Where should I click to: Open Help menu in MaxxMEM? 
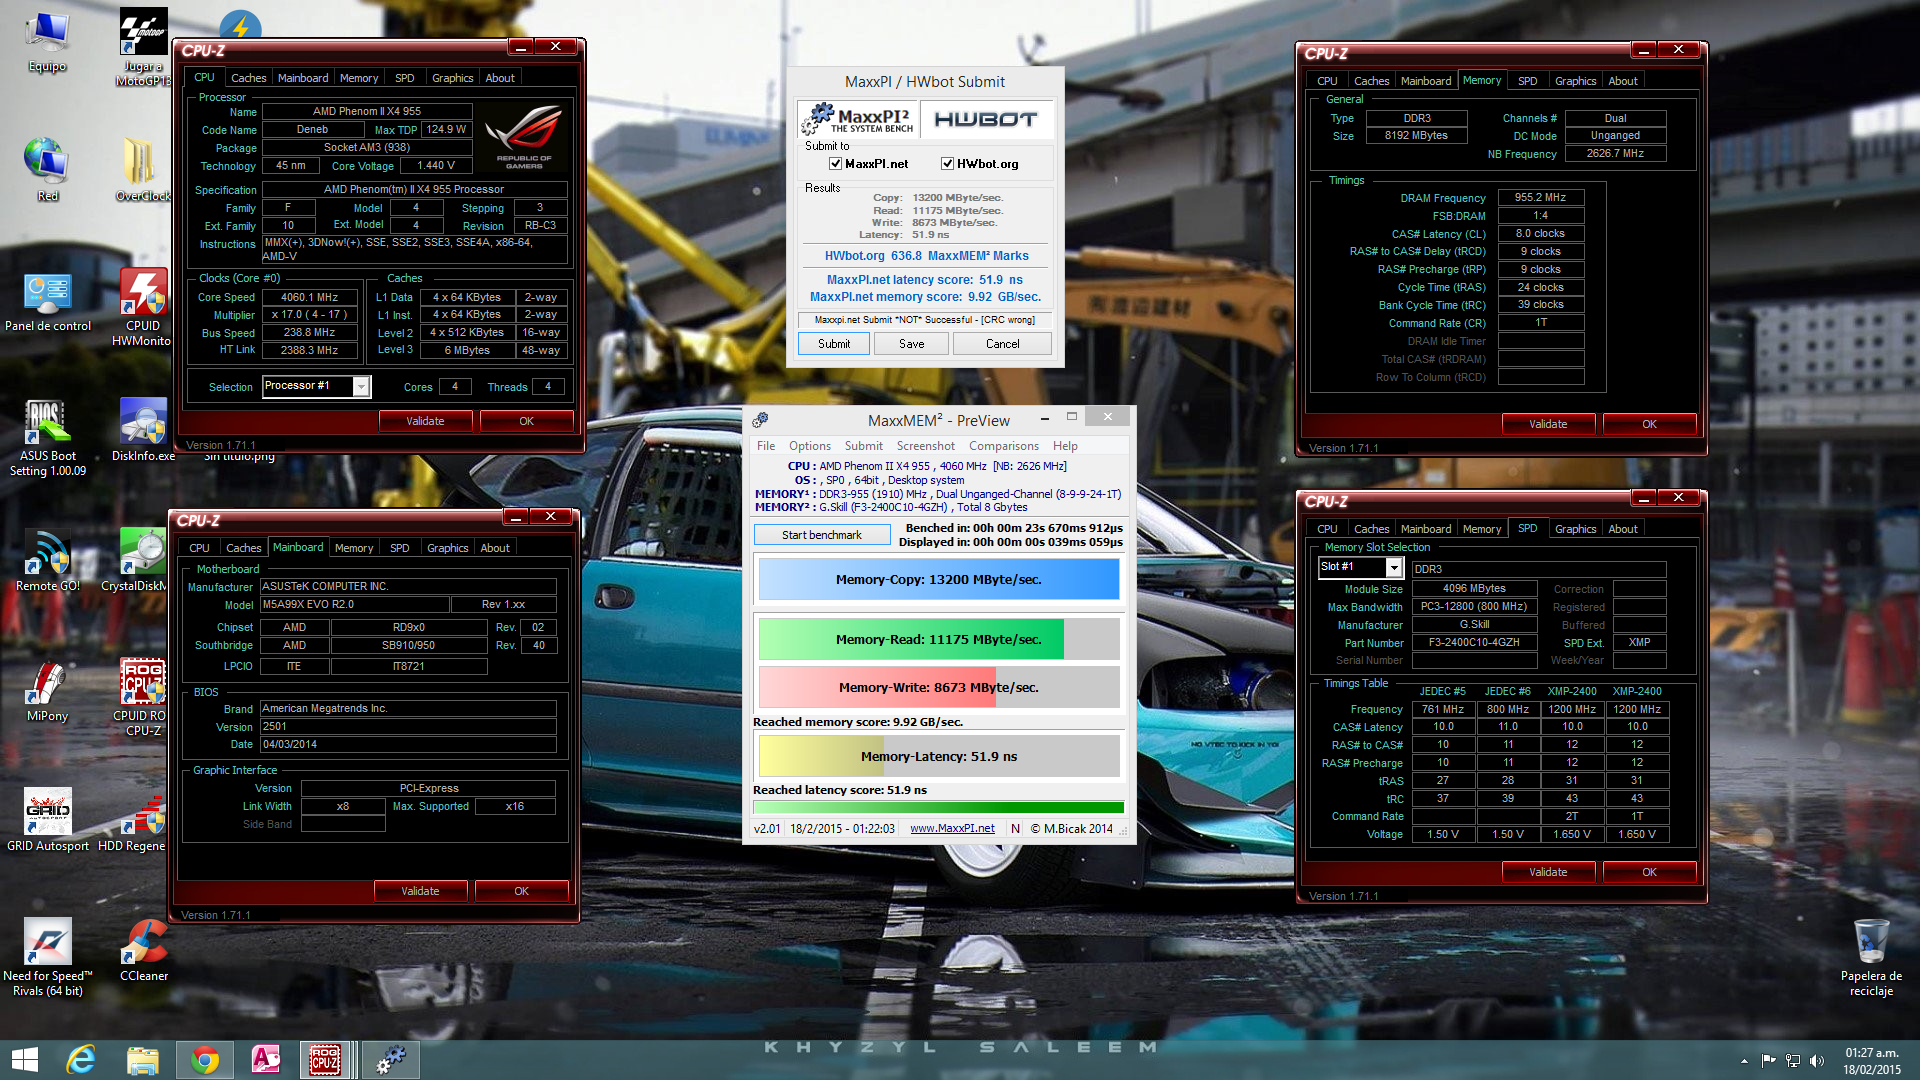pos(1065,446)
